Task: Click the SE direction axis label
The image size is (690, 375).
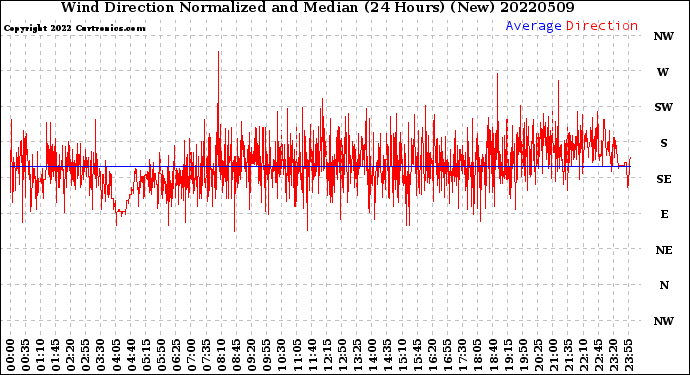Action: 664,179
